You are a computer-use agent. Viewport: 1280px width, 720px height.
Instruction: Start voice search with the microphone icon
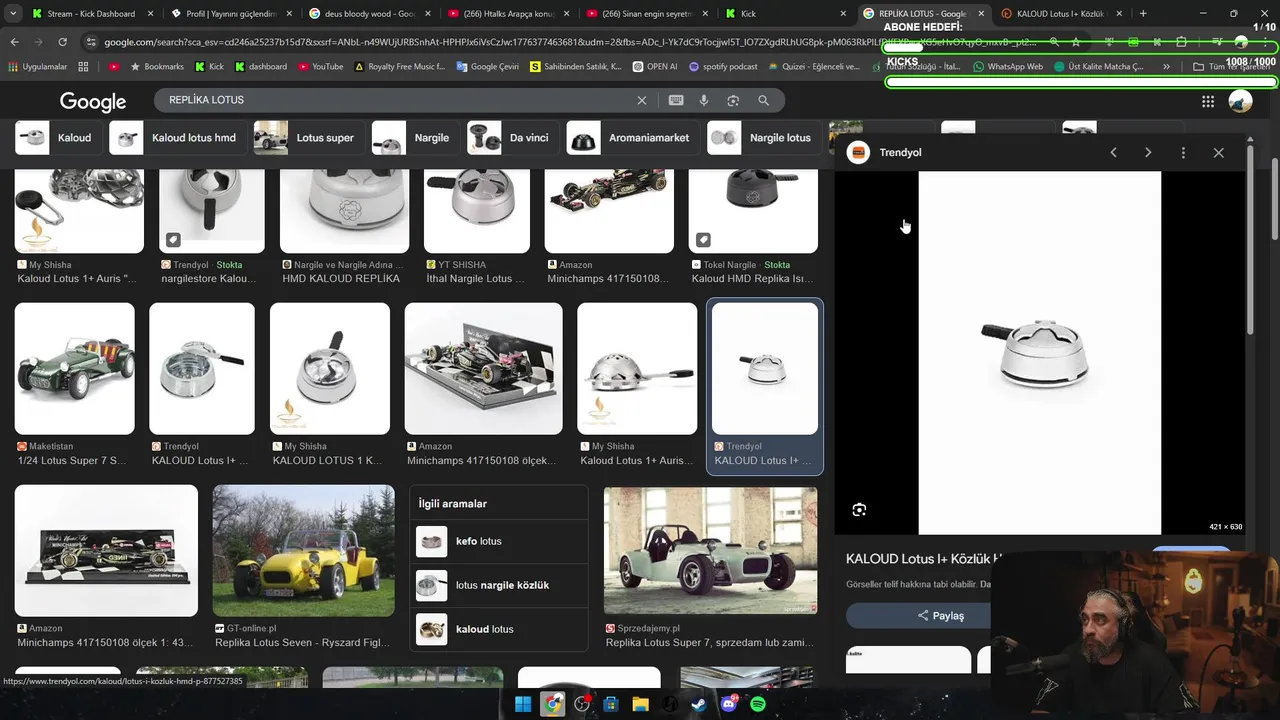[704, 100]
